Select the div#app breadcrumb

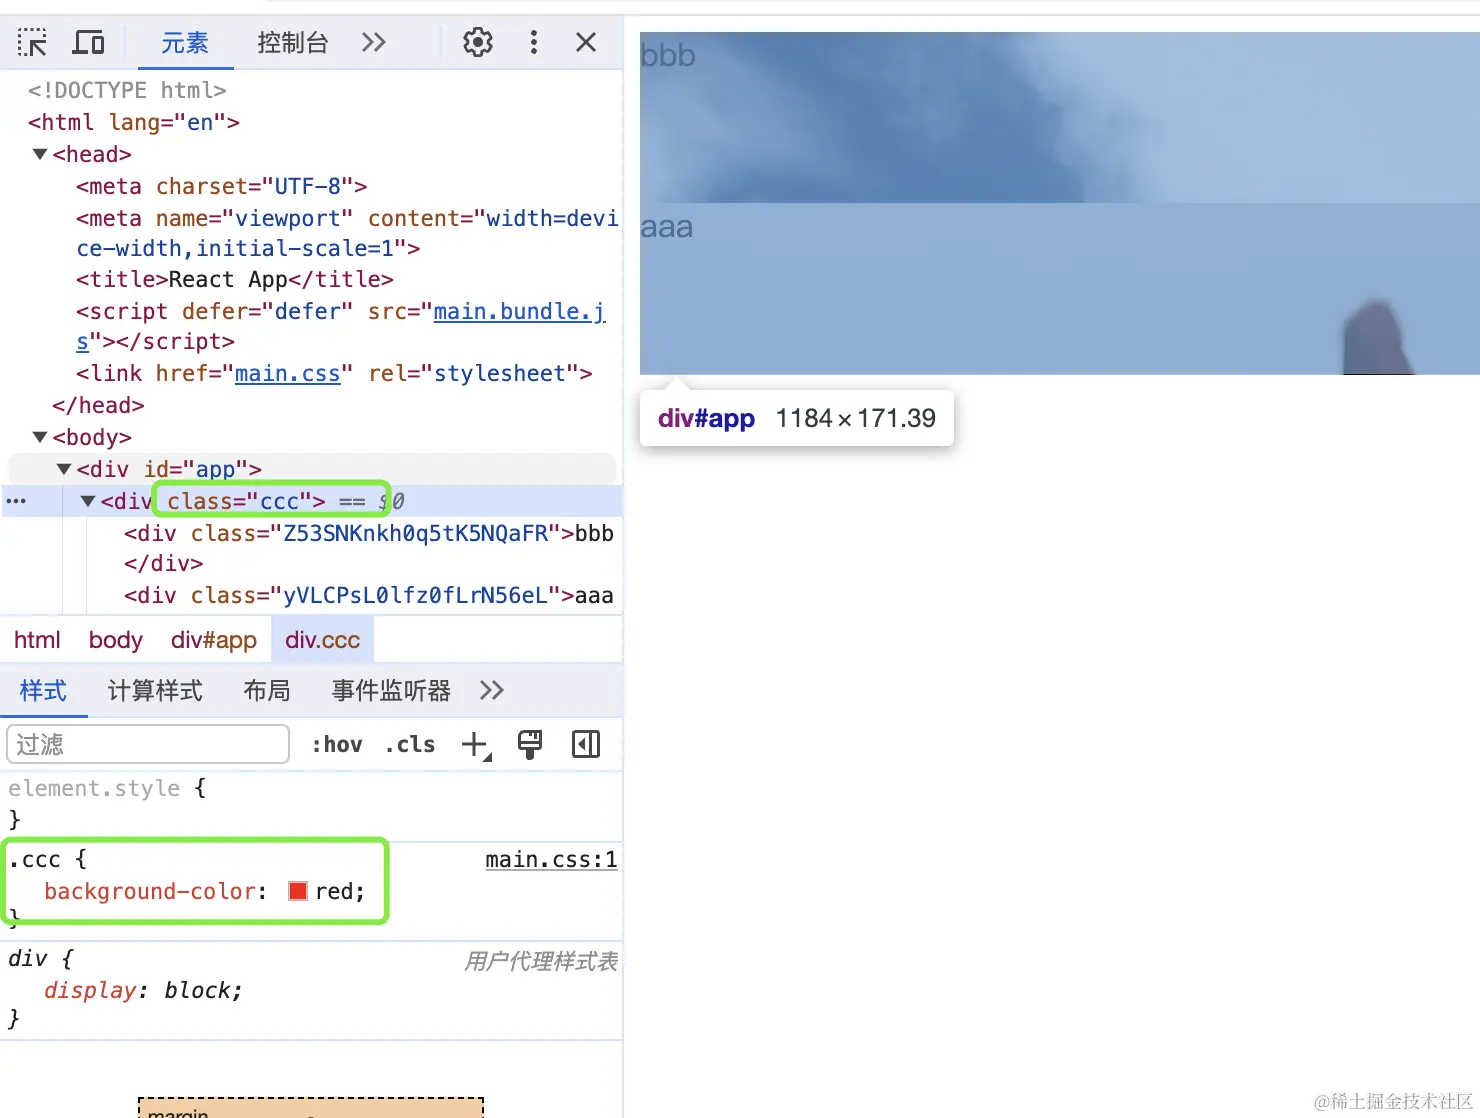[x=214, y=640]
